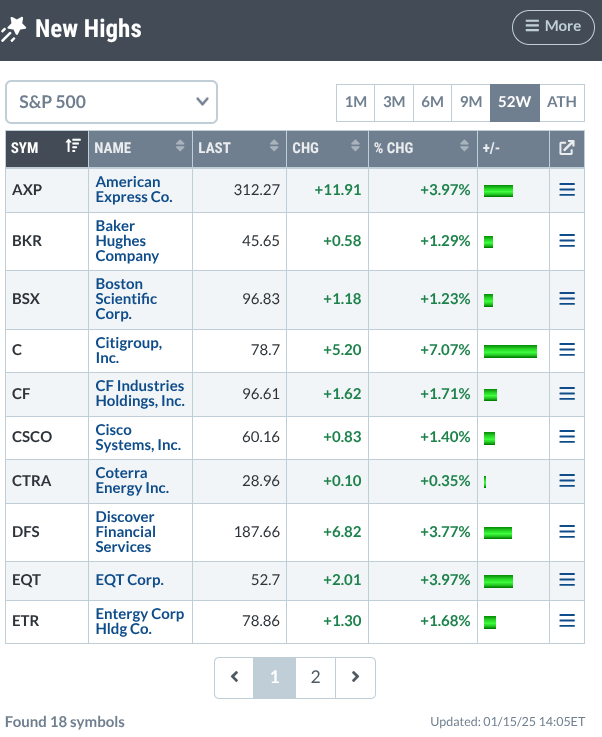Viewport: 602px width, 737px height.
Task: Click the last price 187.66
Action: pyautogui.click(x=257, y=532)
